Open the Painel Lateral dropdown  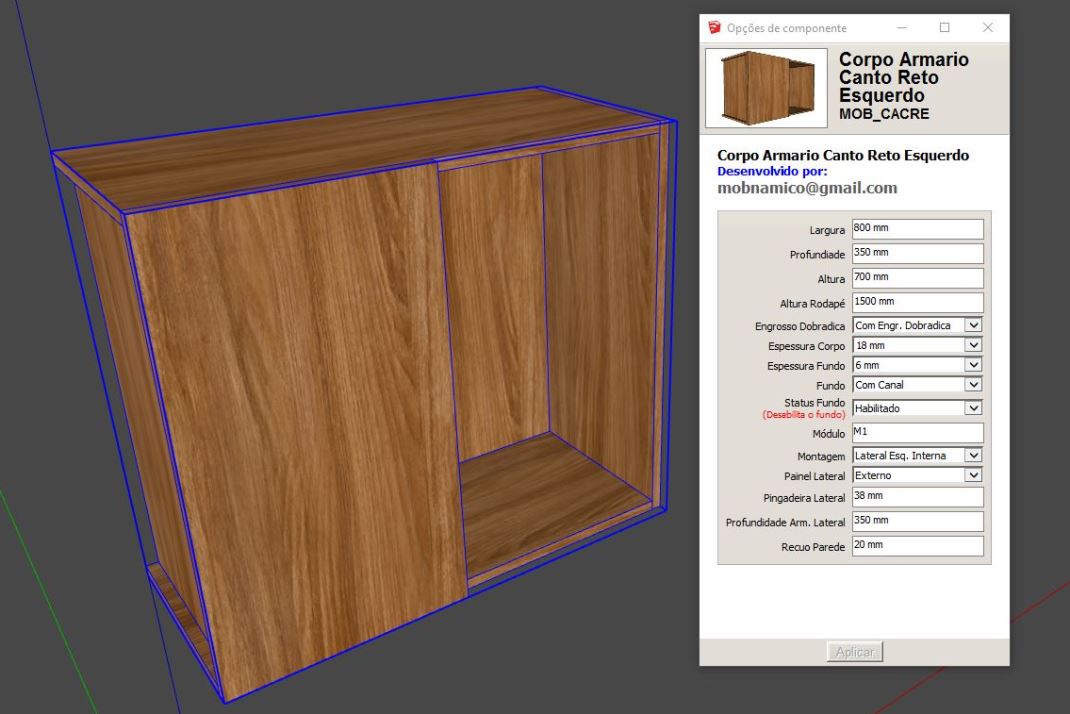(918, 475)
